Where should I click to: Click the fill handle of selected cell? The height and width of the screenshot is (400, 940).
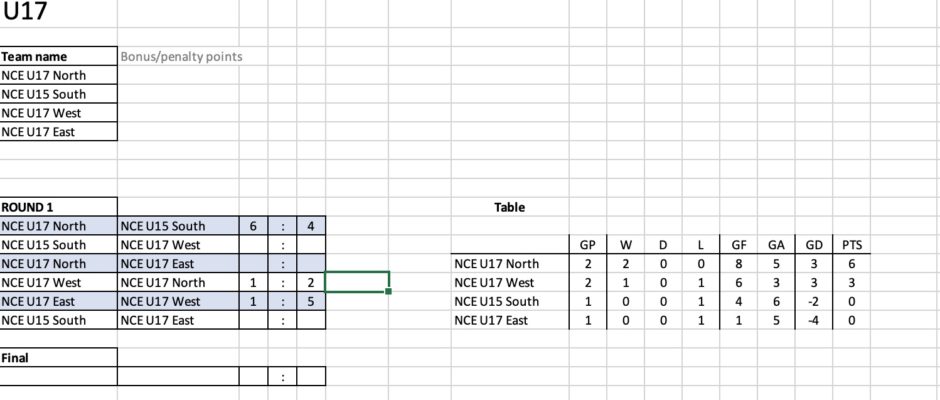[388, 291]
